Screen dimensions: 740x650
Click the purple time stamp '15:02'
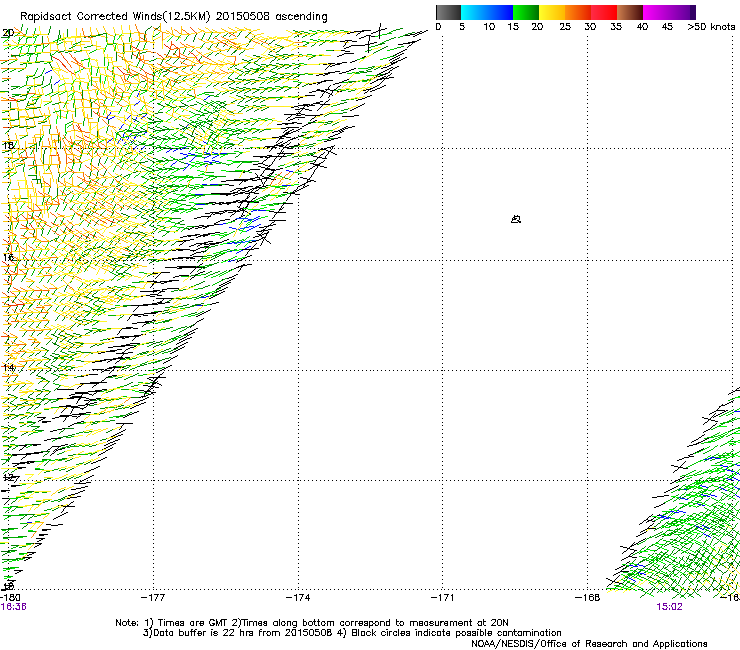click(669, 607)
